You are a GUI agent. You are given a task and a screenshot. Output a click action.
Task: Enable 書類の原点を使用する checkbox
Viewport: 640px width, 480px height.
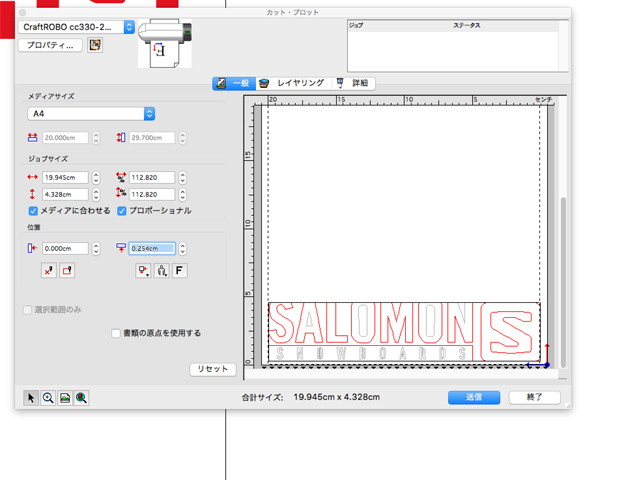[117, 333]
